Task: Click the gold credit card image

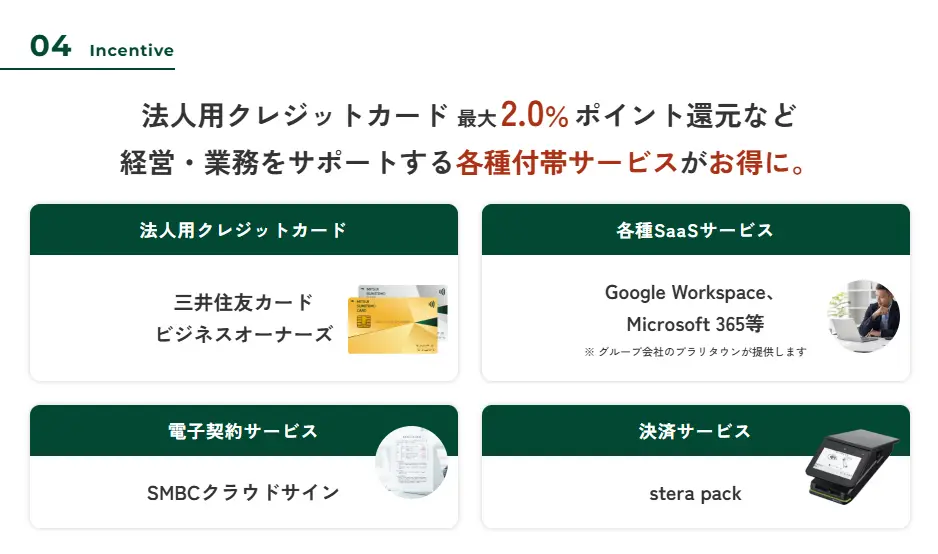Action: coord(392,324)
